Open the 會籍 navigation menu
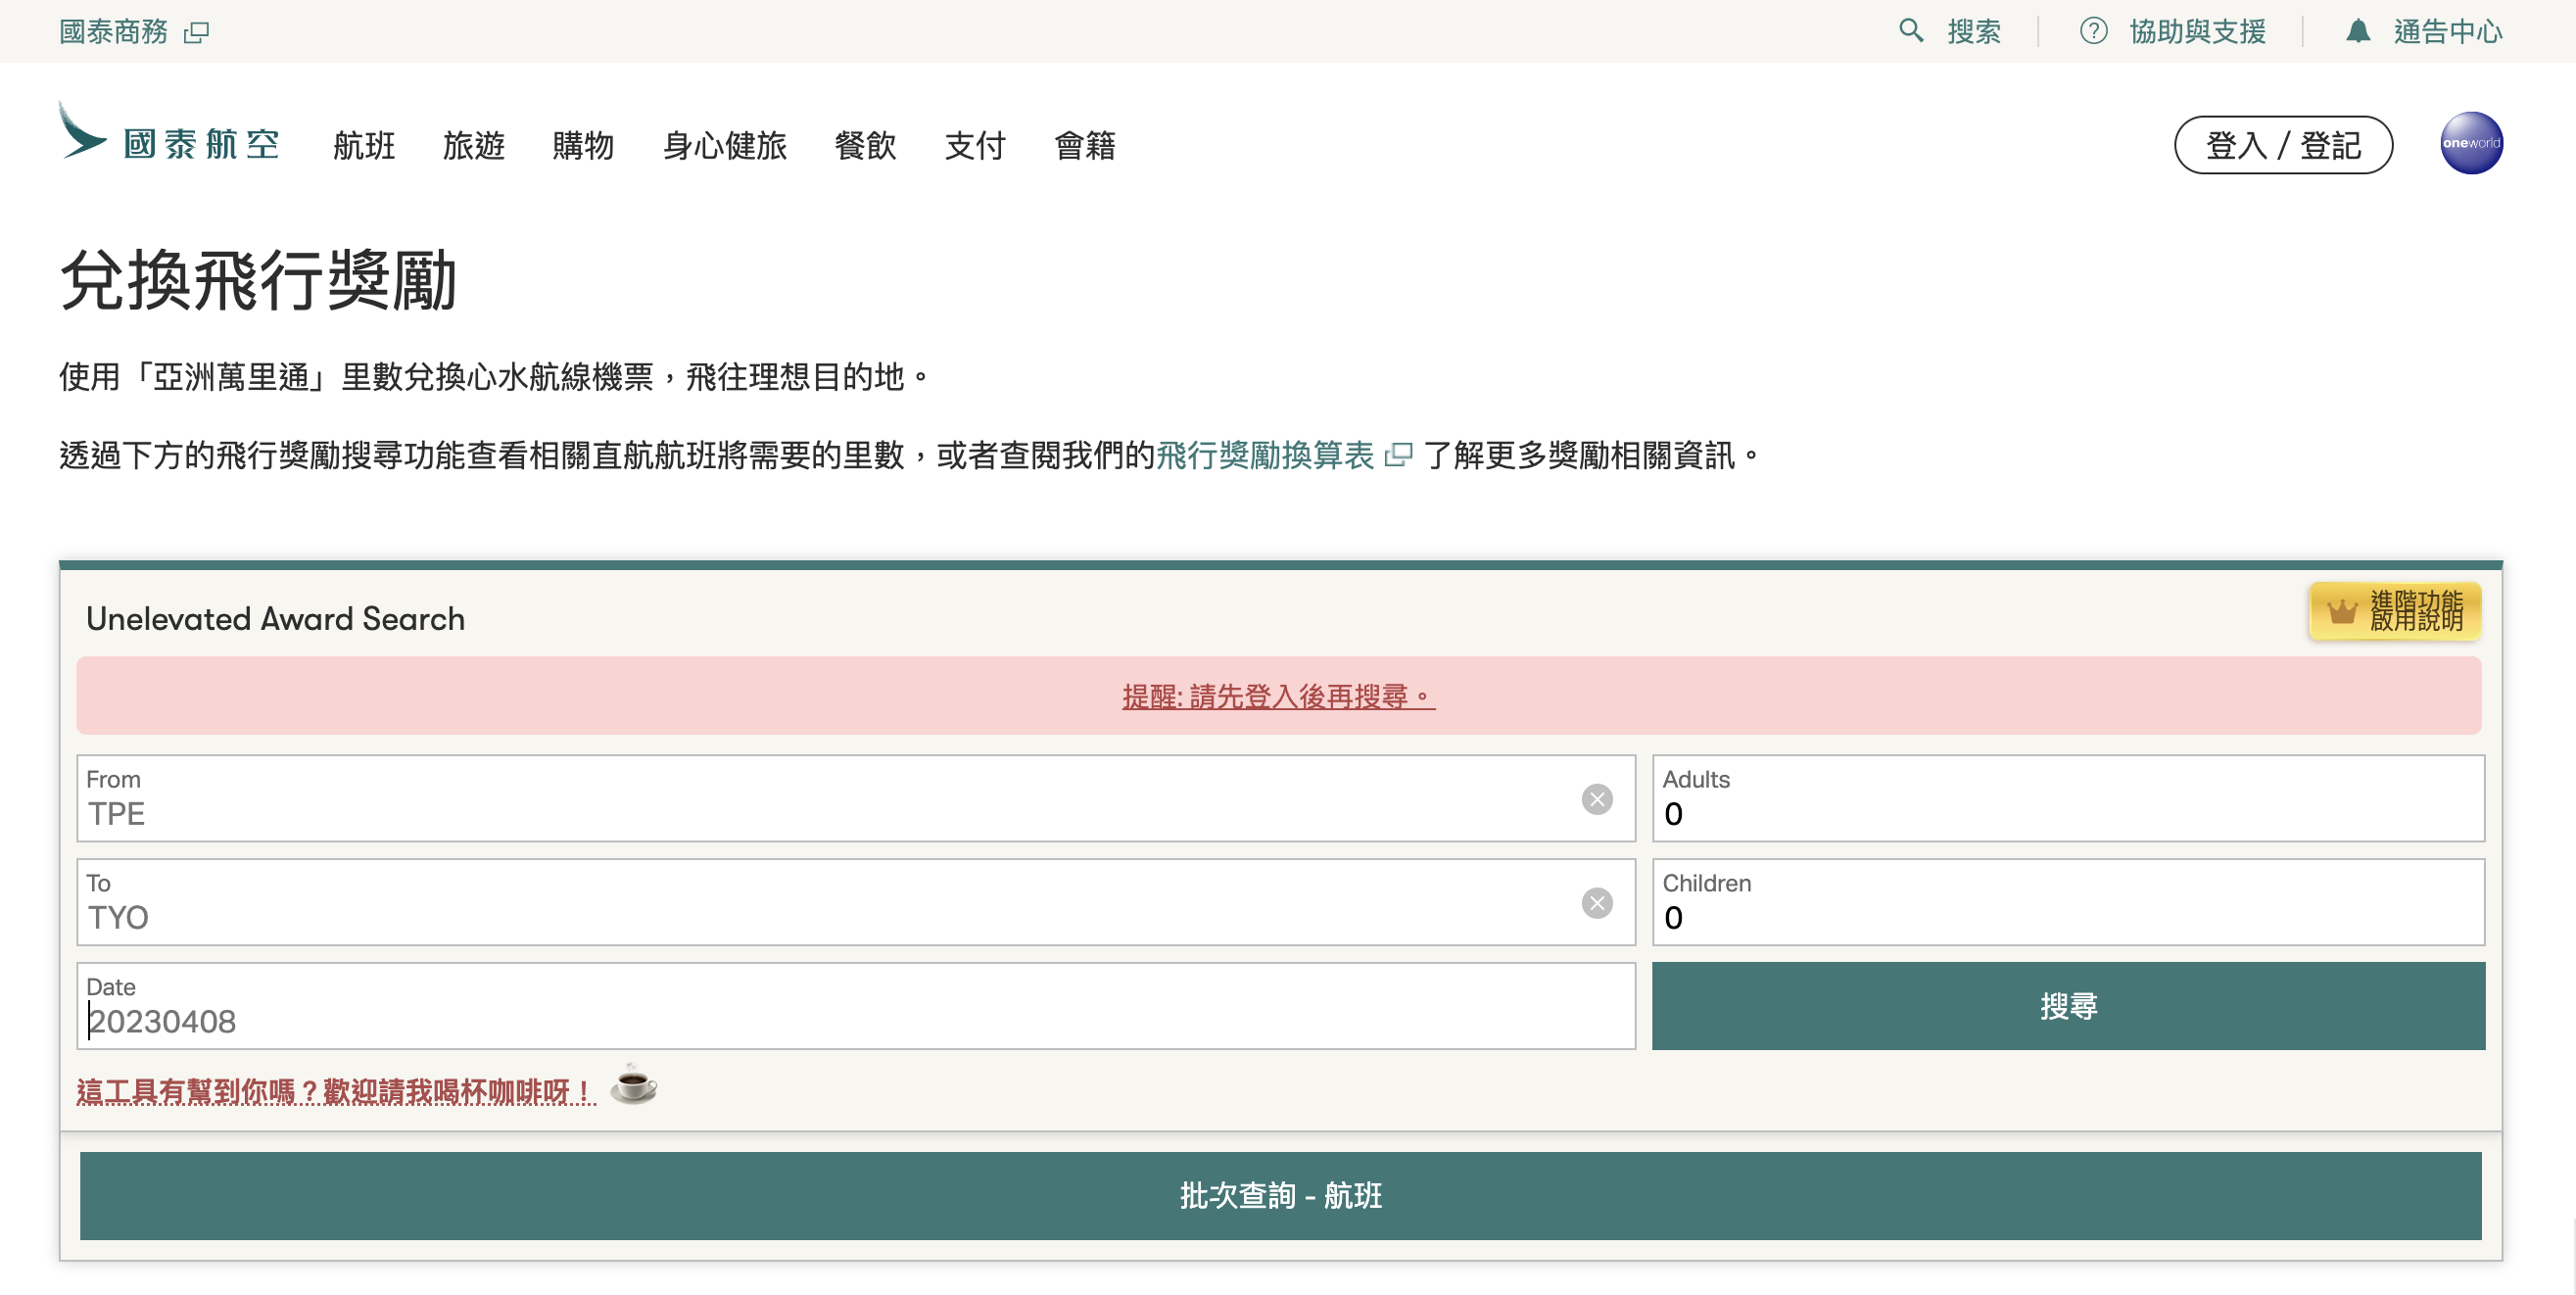Image resolution: width=2576 pixels, height=1295 pixels. [x=1084, y=146]
